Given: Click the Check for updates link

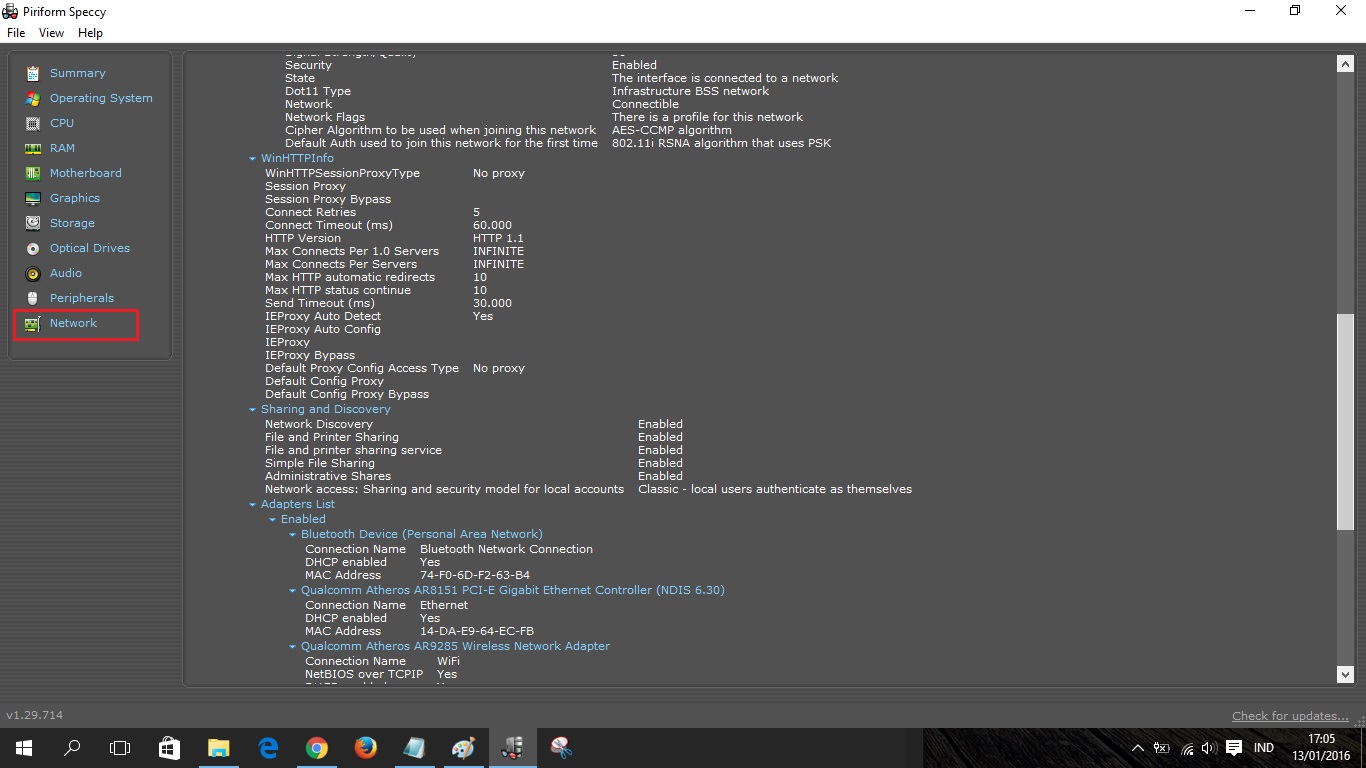Looking at the screenshot, I should (x=1290, y=716).
